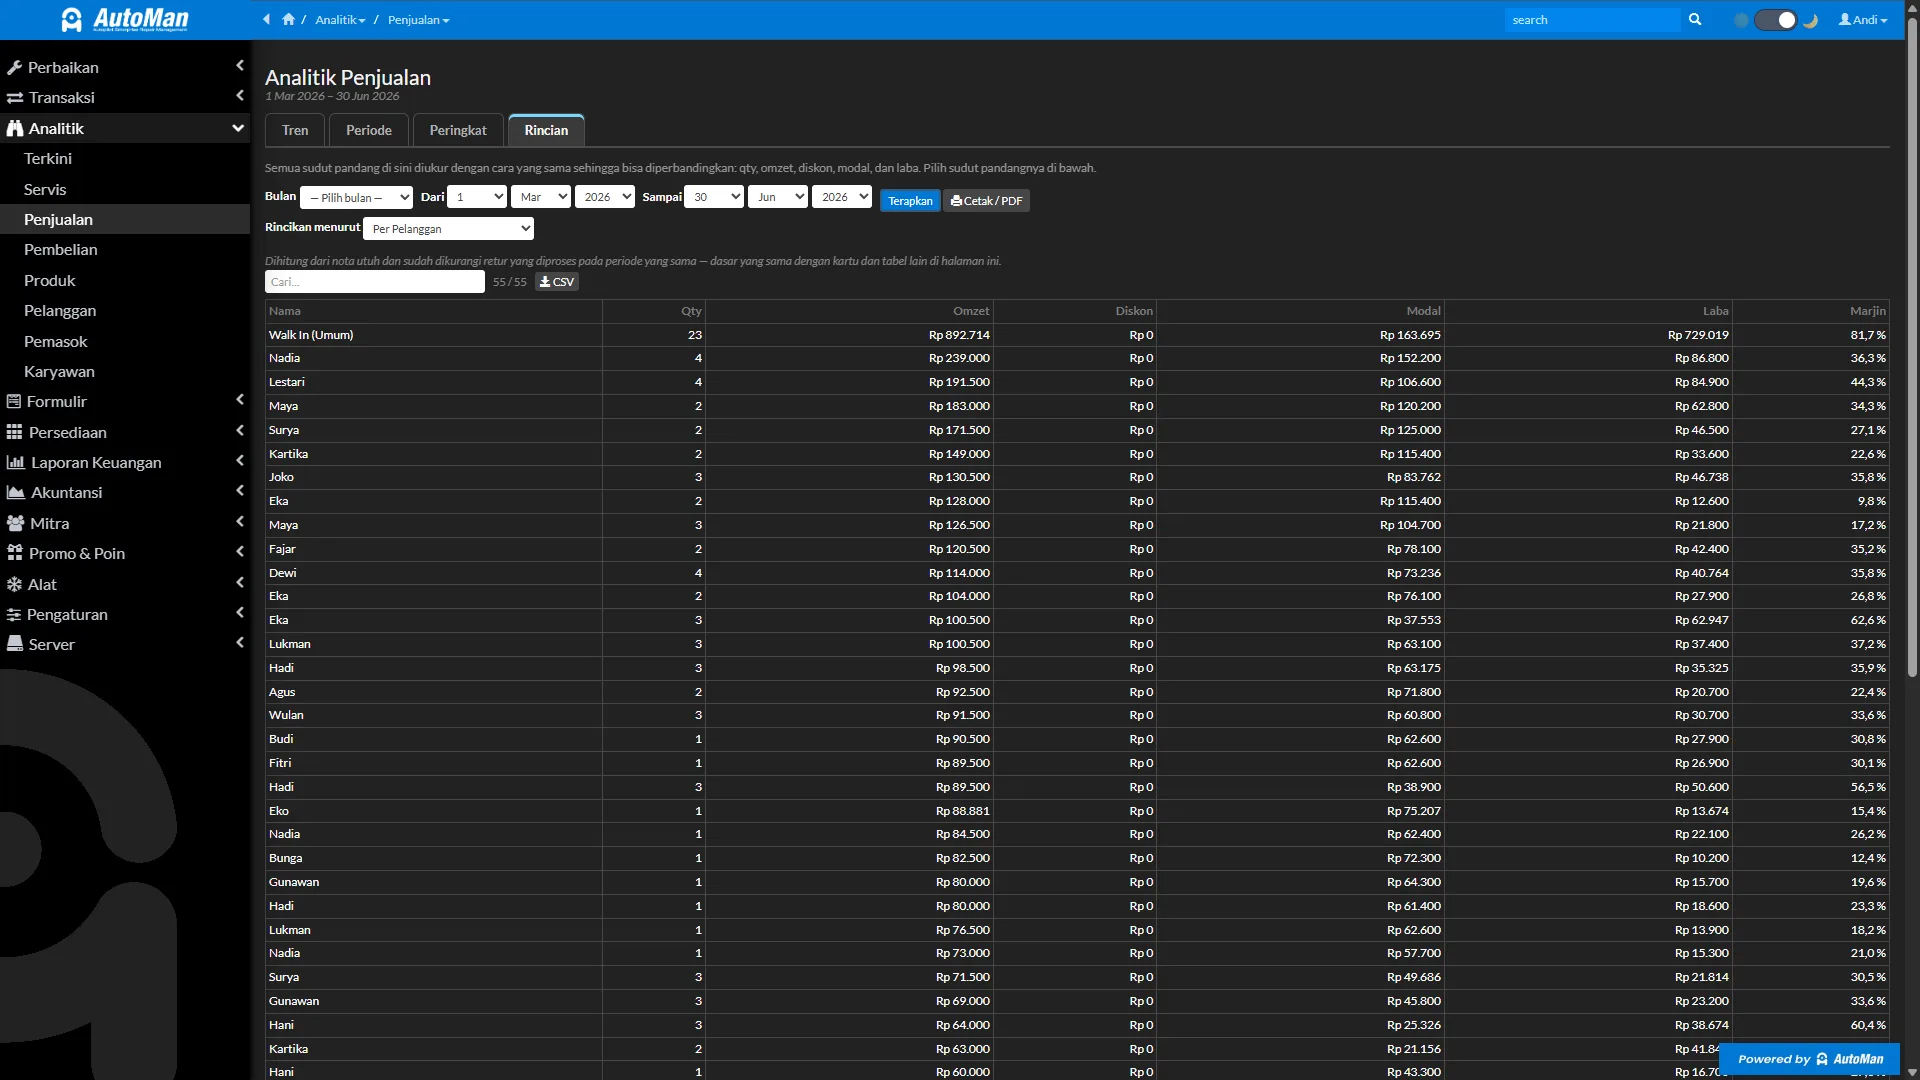
Task: Open the Sampai year dropdown
Action: 842,197
